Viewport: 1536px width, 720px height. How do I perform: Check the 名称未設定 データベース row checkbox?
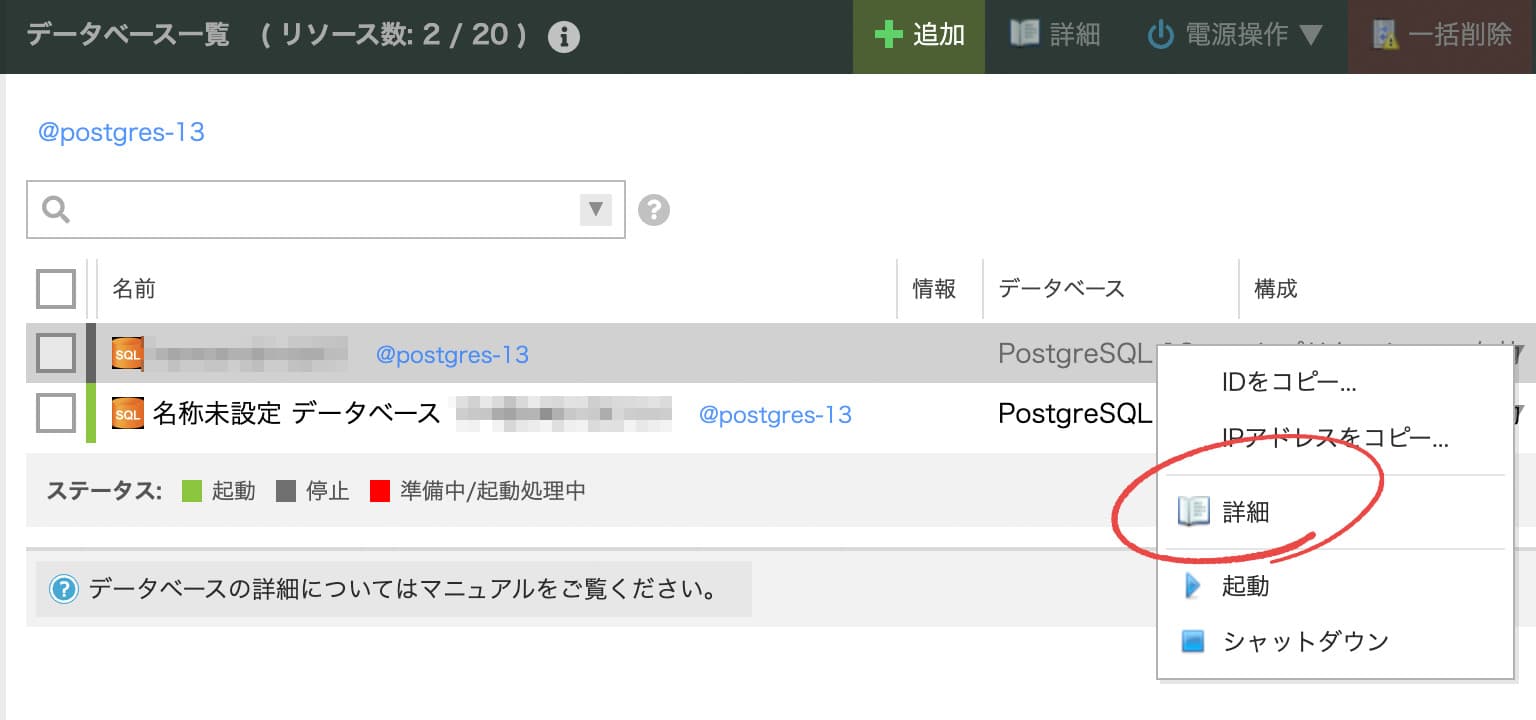(56, 412)
